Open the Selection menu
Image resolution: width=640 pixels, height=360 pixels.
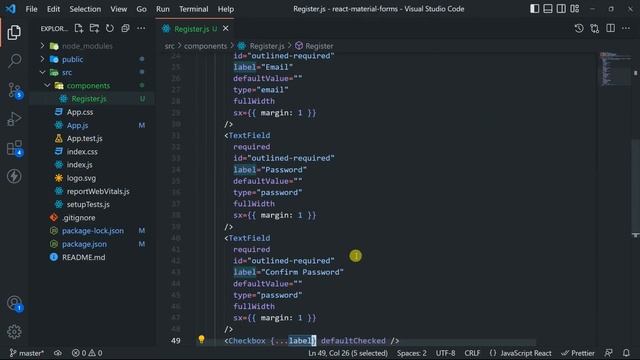85,9
